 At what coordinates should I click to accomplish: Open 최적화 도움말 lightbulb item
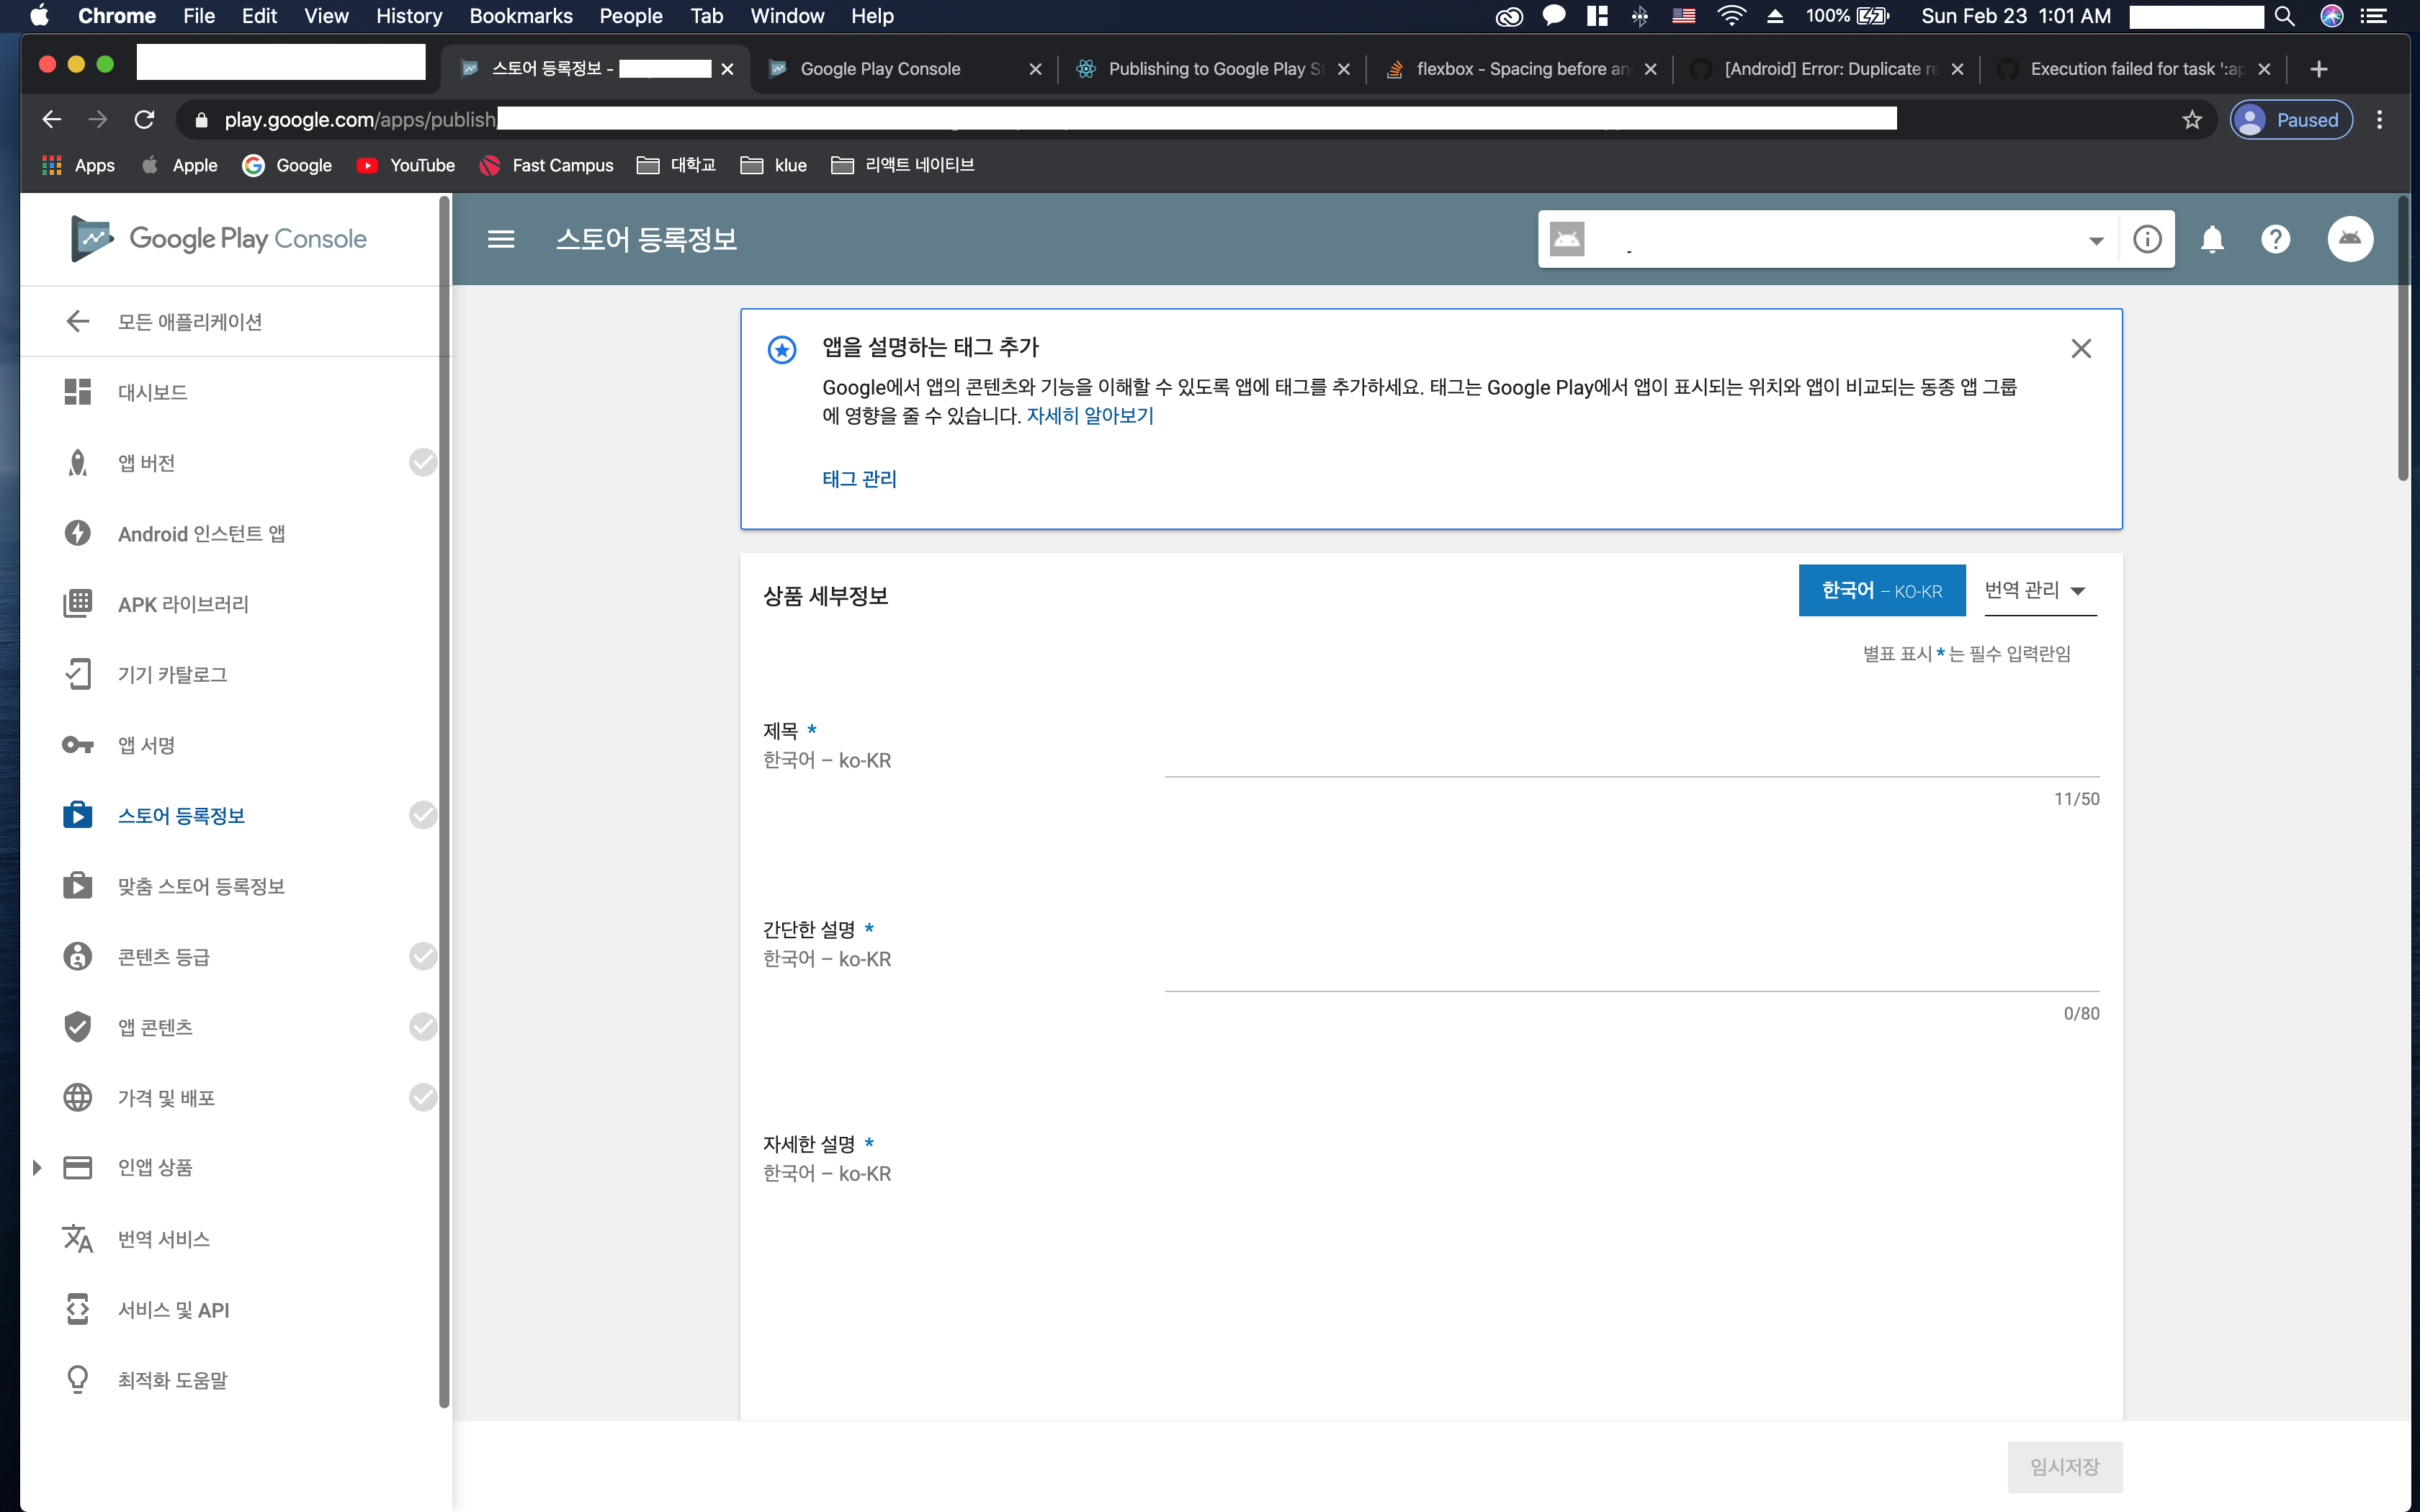click(x=77, y=1380)
